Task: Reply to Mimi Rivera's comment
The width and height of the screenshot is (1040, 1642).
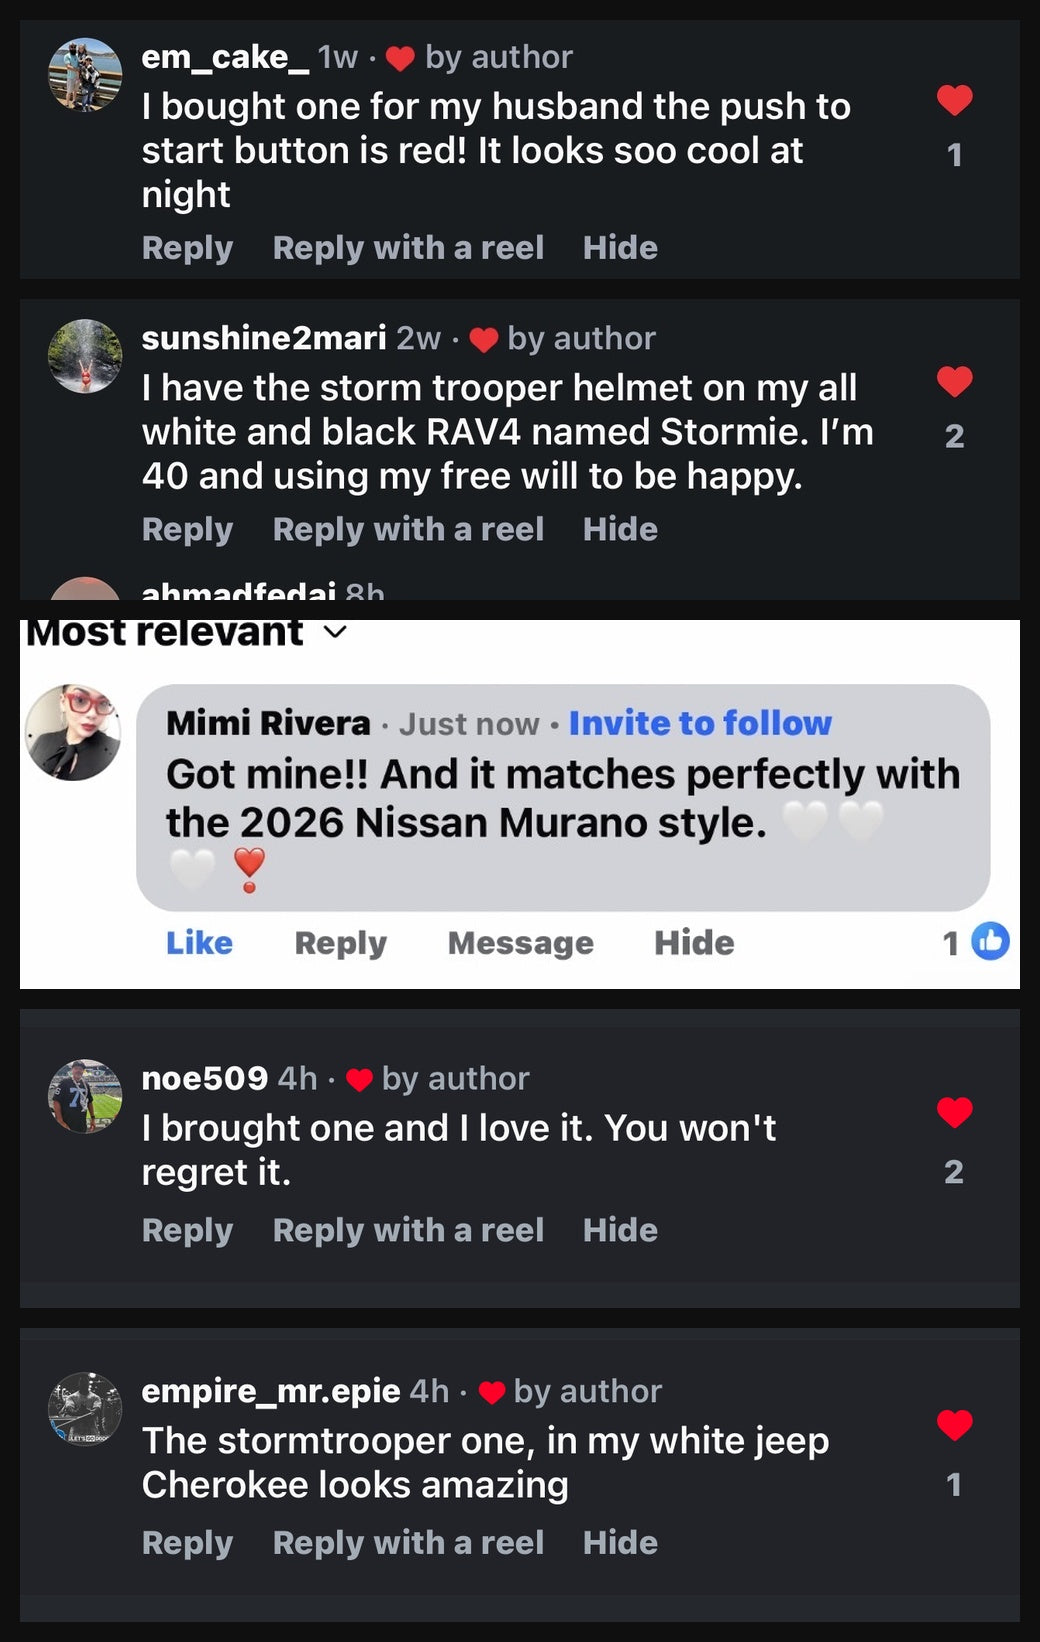Action: (340, 942)
